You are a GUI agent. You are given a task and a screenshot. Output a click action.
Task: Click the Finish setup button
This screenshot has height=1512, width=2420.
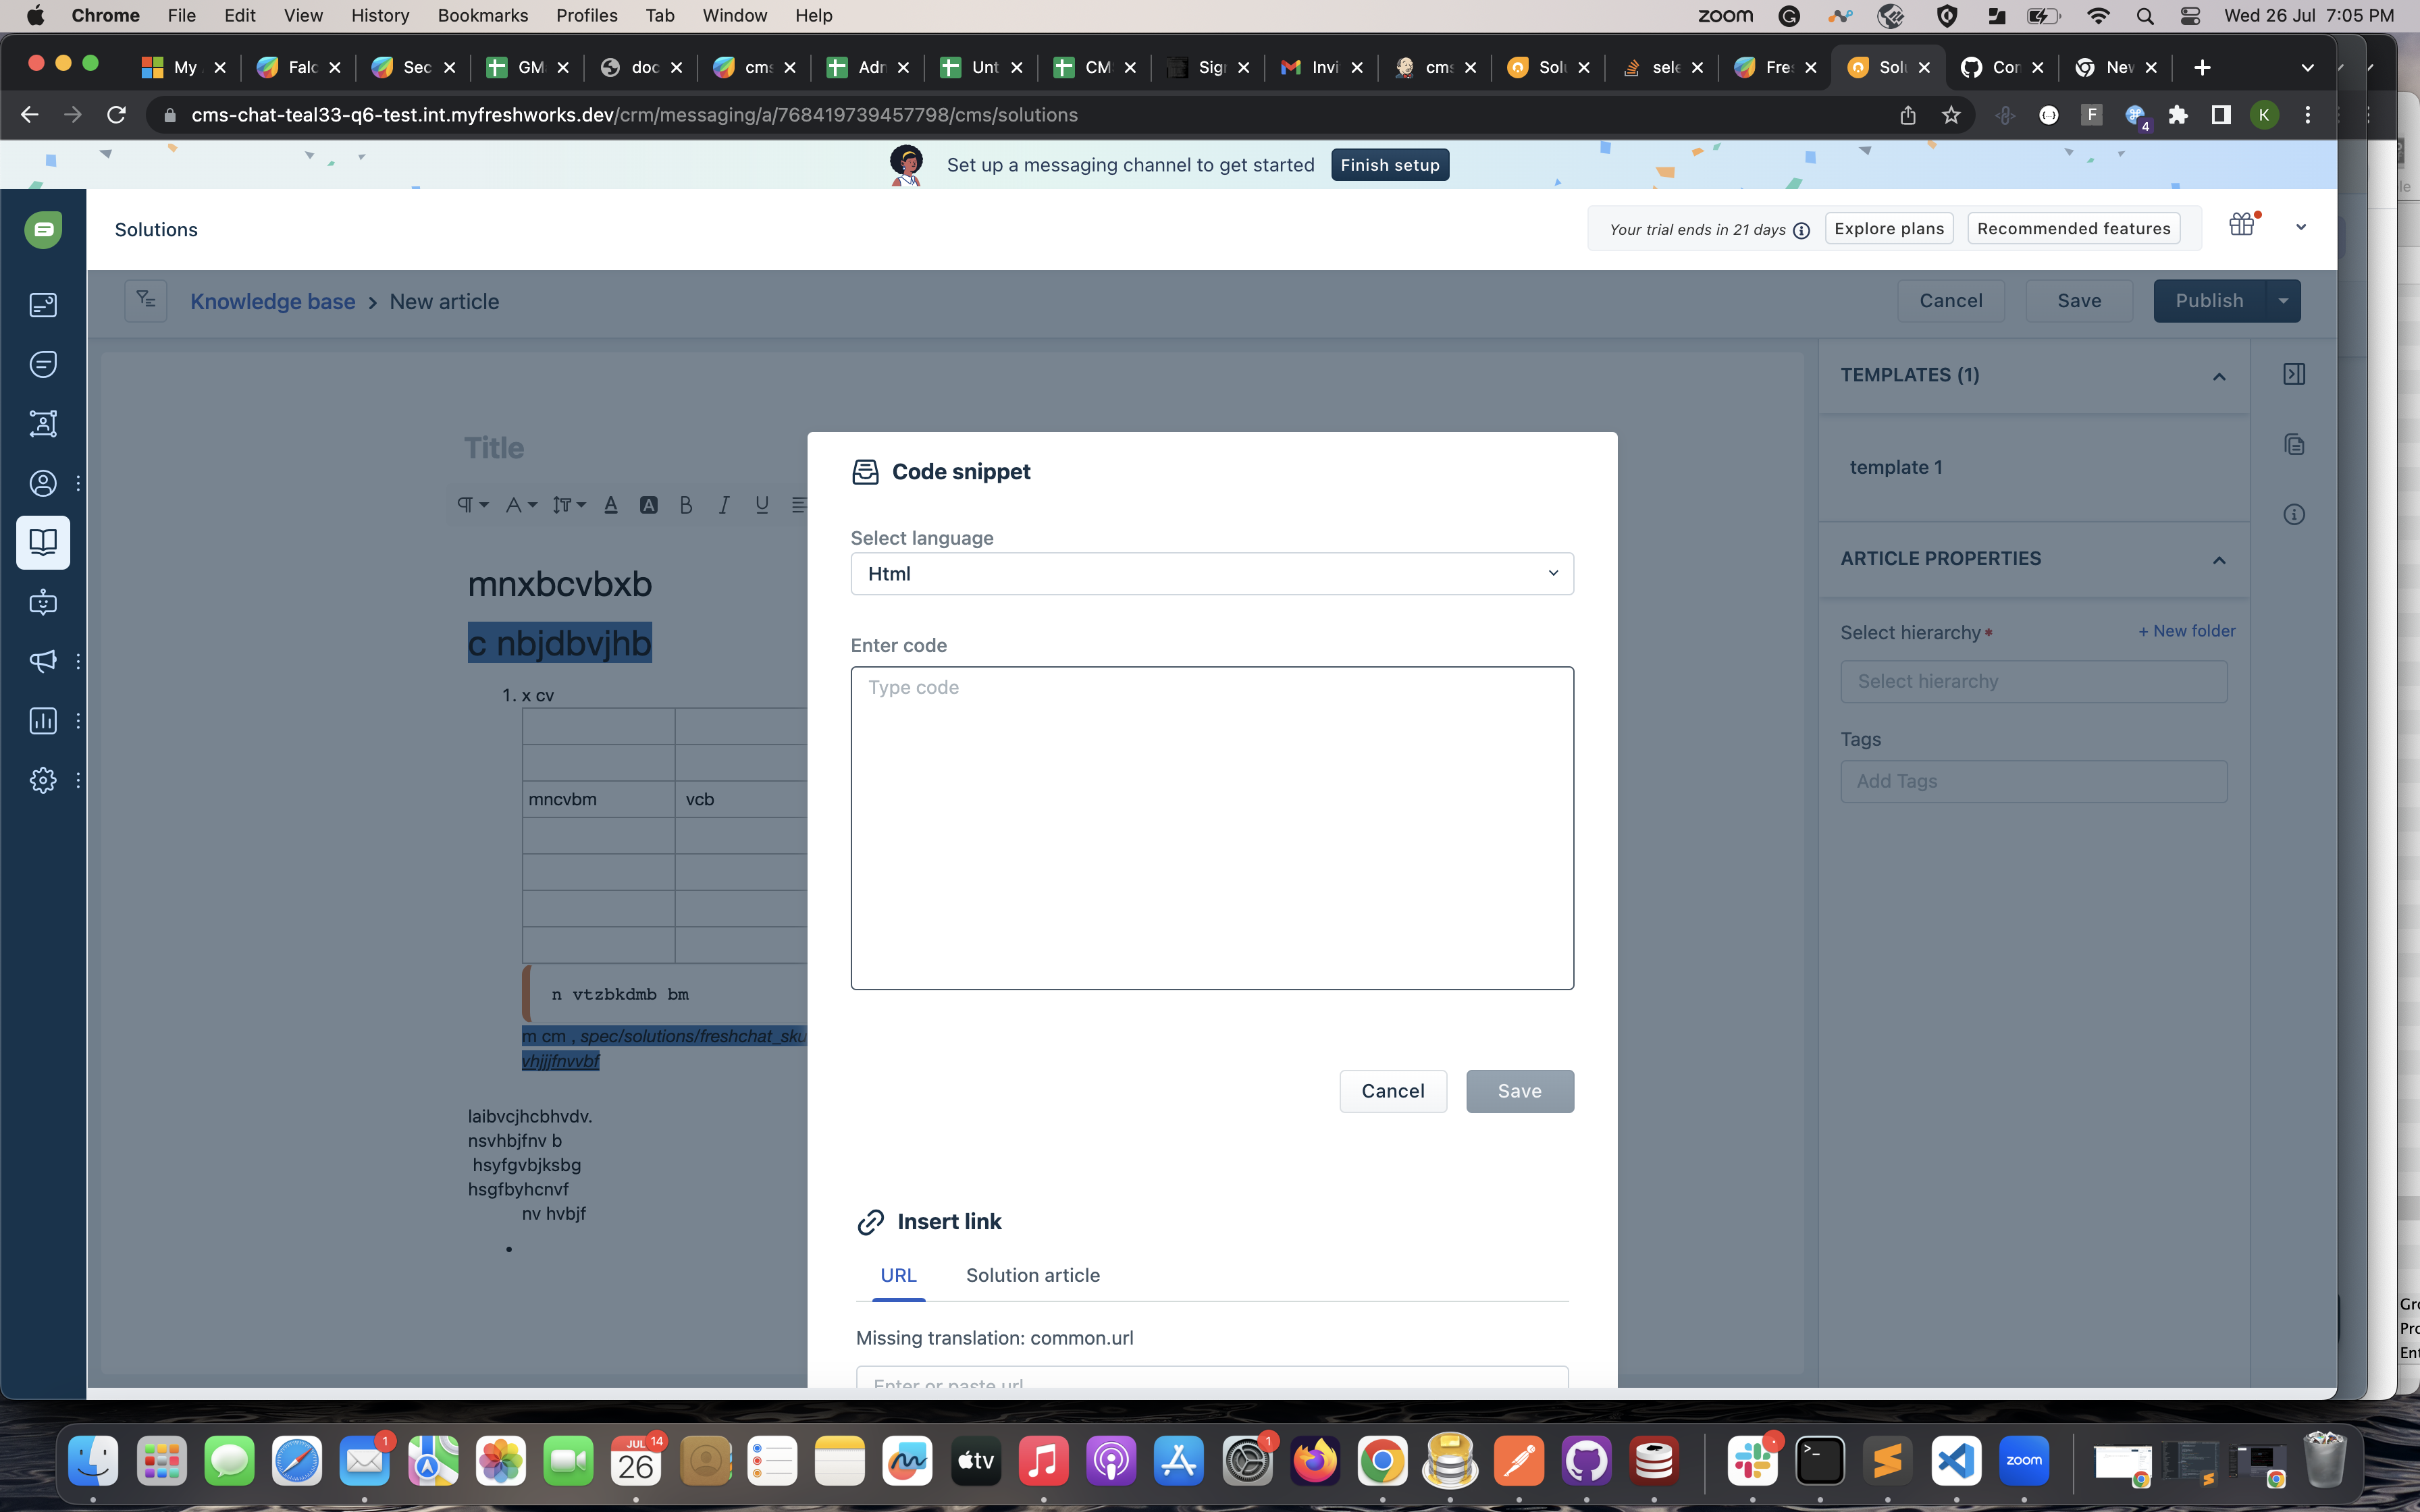pyautogui.click(x=1389, y=165)
